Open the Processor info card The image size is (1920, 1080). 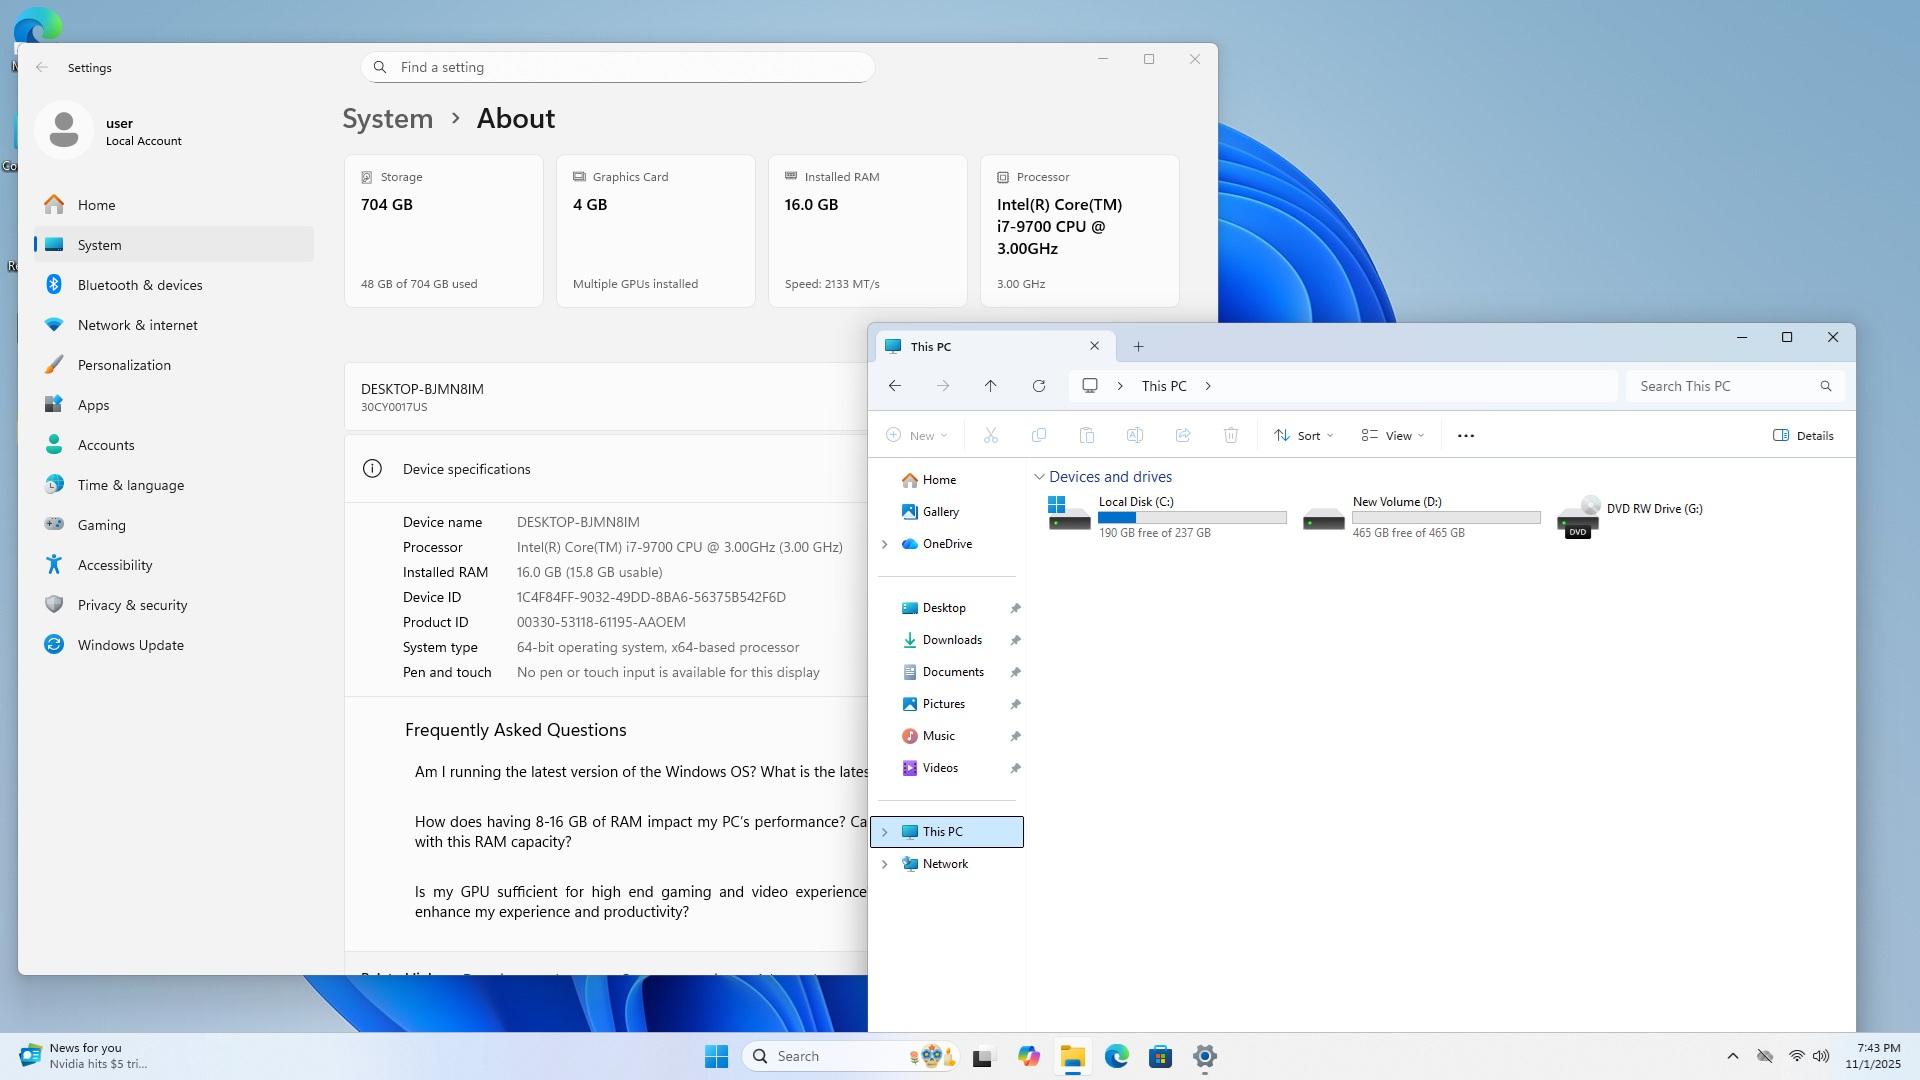[1080, 231]
